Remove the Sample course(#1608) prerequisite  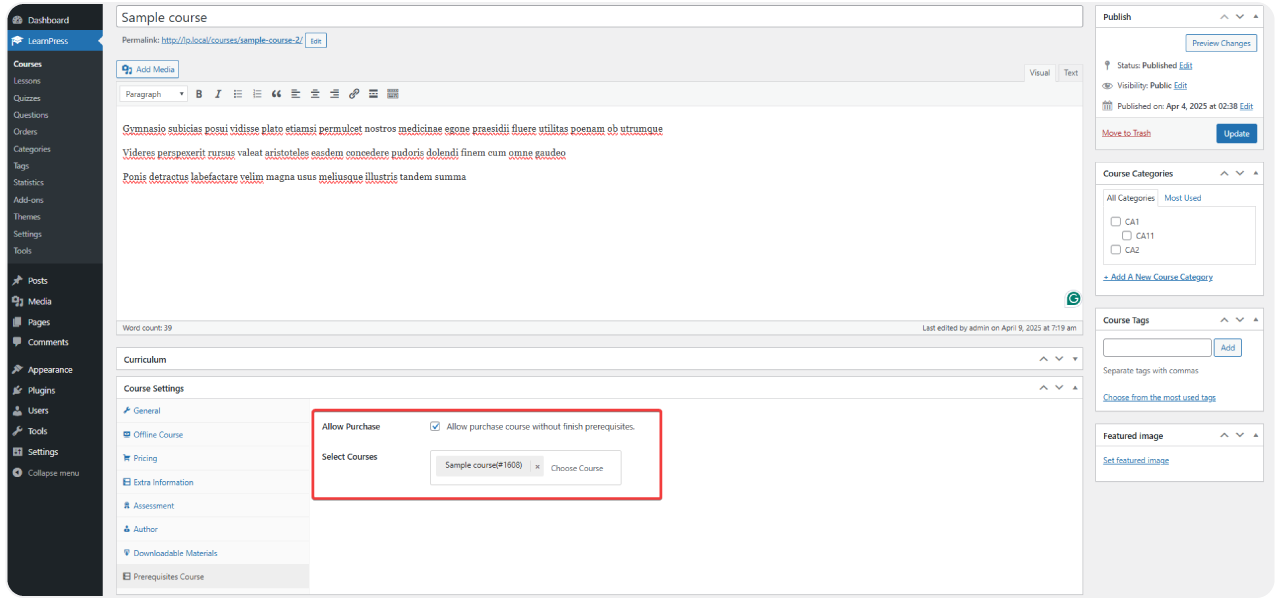coord(537,466)
